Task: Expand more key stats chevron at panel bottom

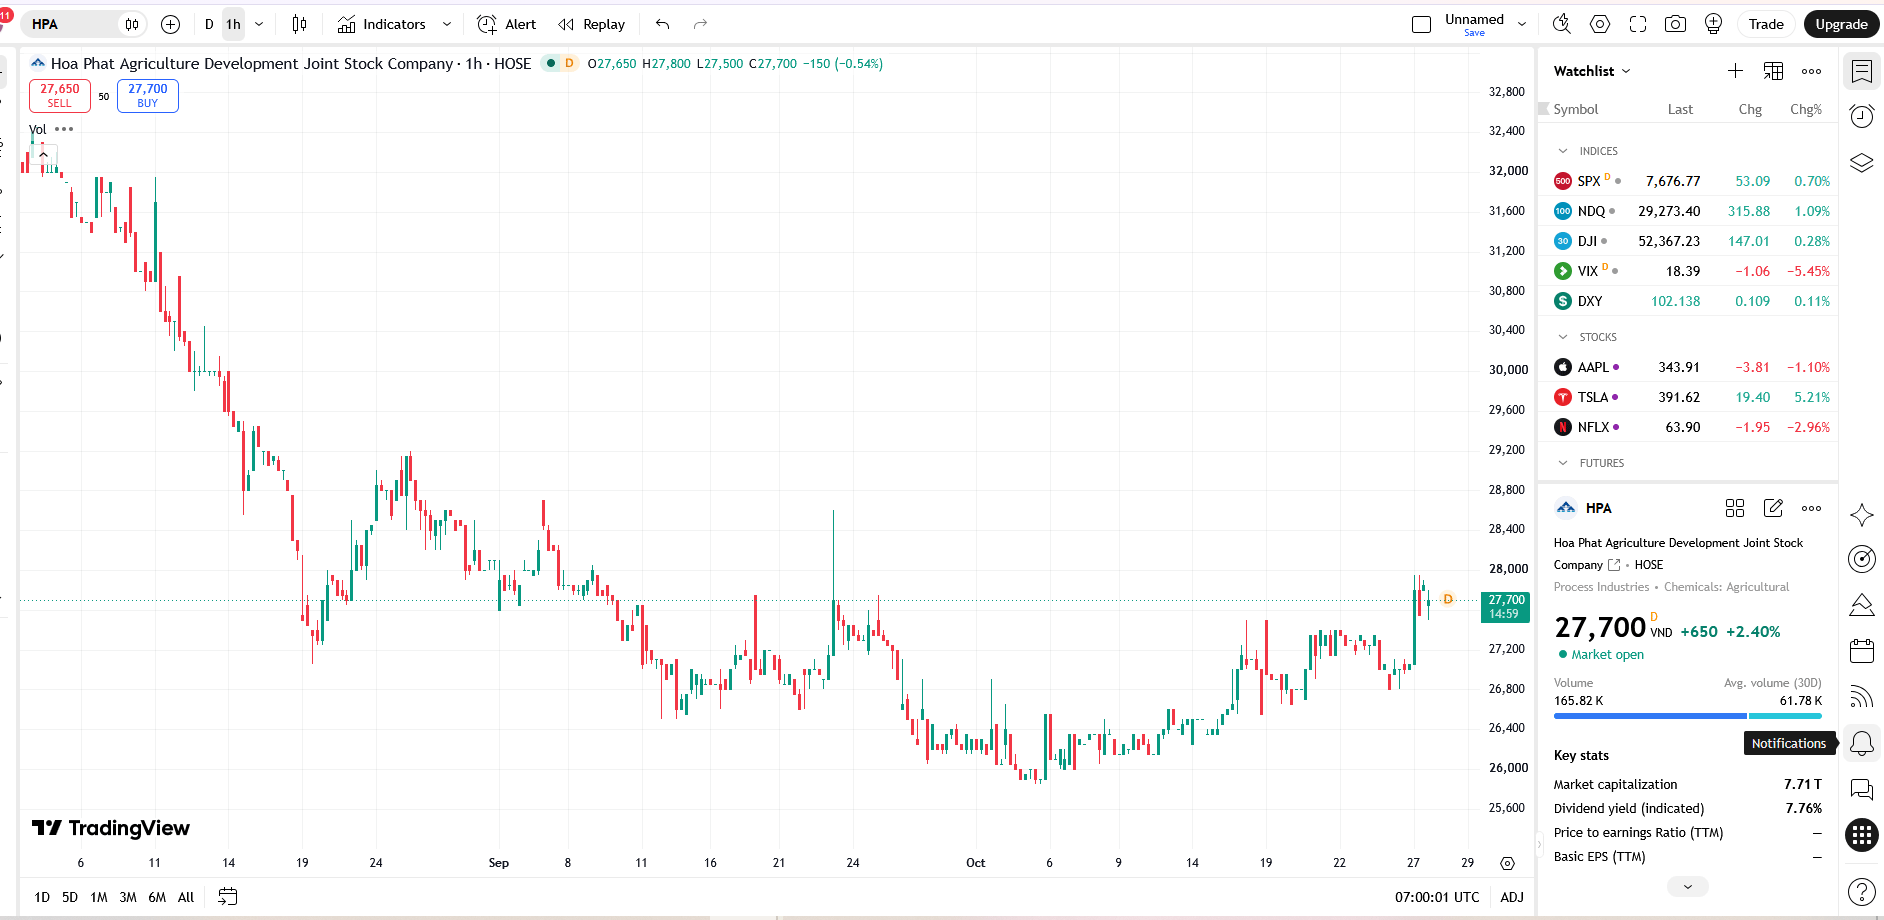Action: click(1688, 887)
